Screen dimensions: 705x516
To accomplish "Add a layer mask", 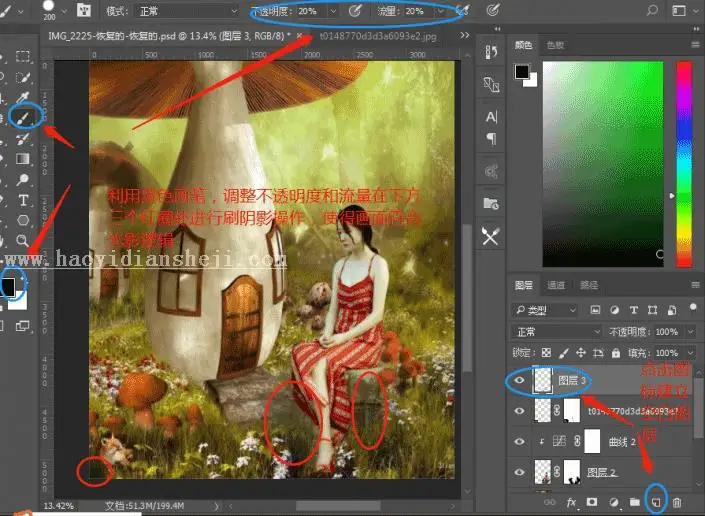I will coord(592,502).
